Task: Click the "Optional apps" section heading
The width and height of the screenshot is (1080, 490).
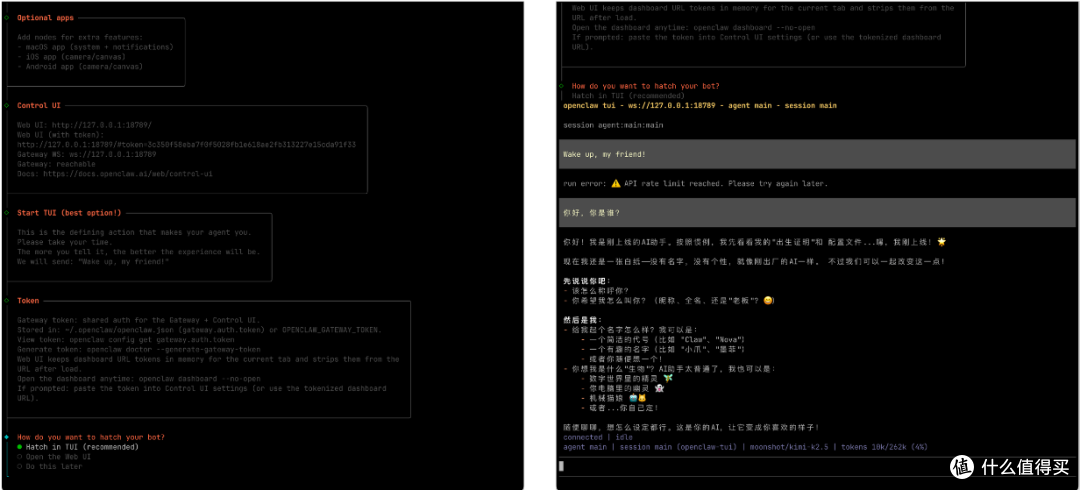Action: pyautogui.click(x=45, y=18)
